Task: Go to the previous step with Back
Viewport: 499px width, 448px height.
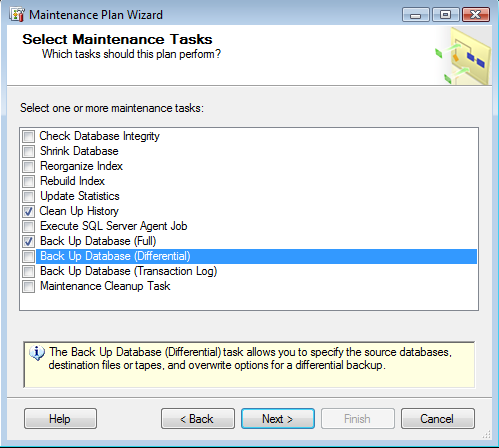Action: 198,419
